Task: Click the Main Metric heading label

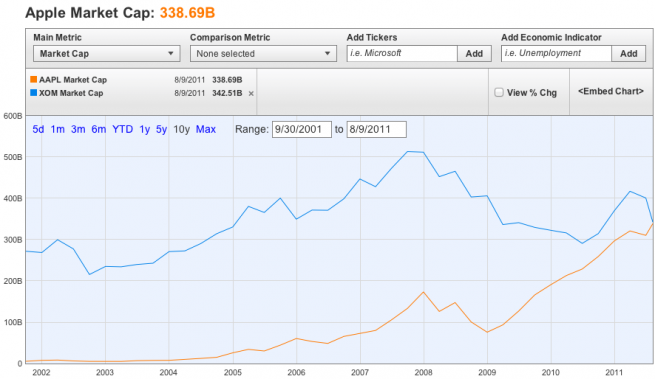Action: 57,37
